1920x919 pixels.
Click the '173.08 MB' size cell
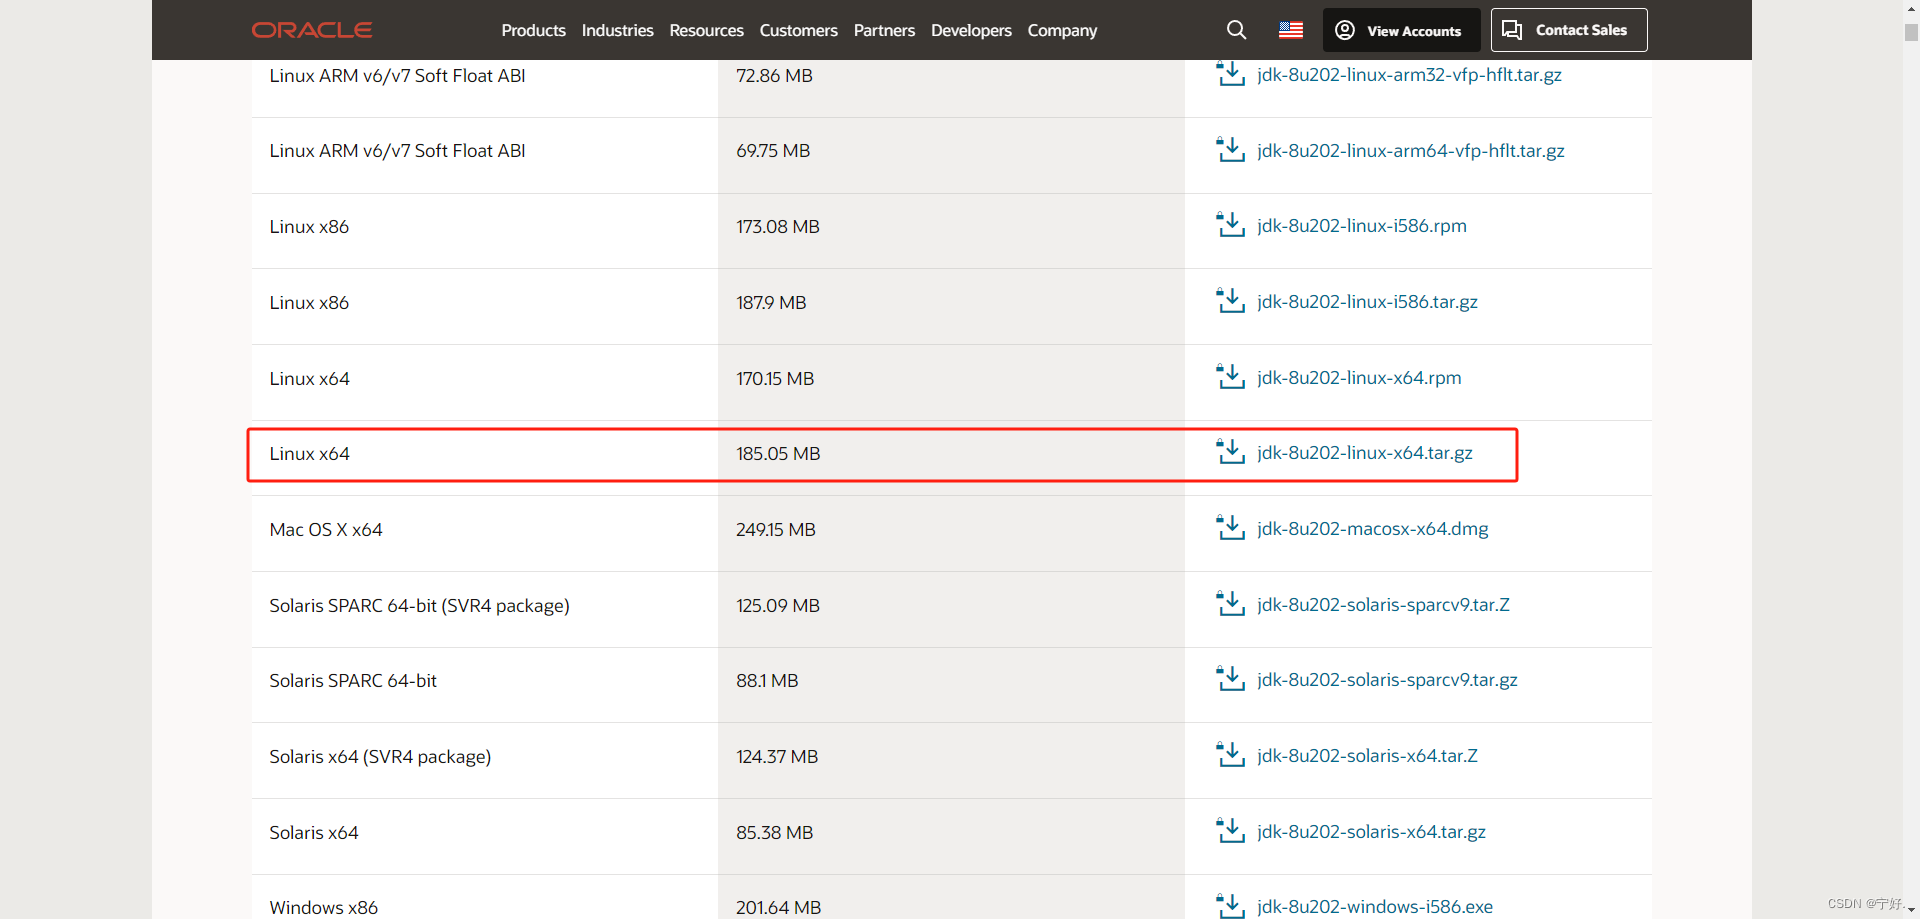click(951, 231)
